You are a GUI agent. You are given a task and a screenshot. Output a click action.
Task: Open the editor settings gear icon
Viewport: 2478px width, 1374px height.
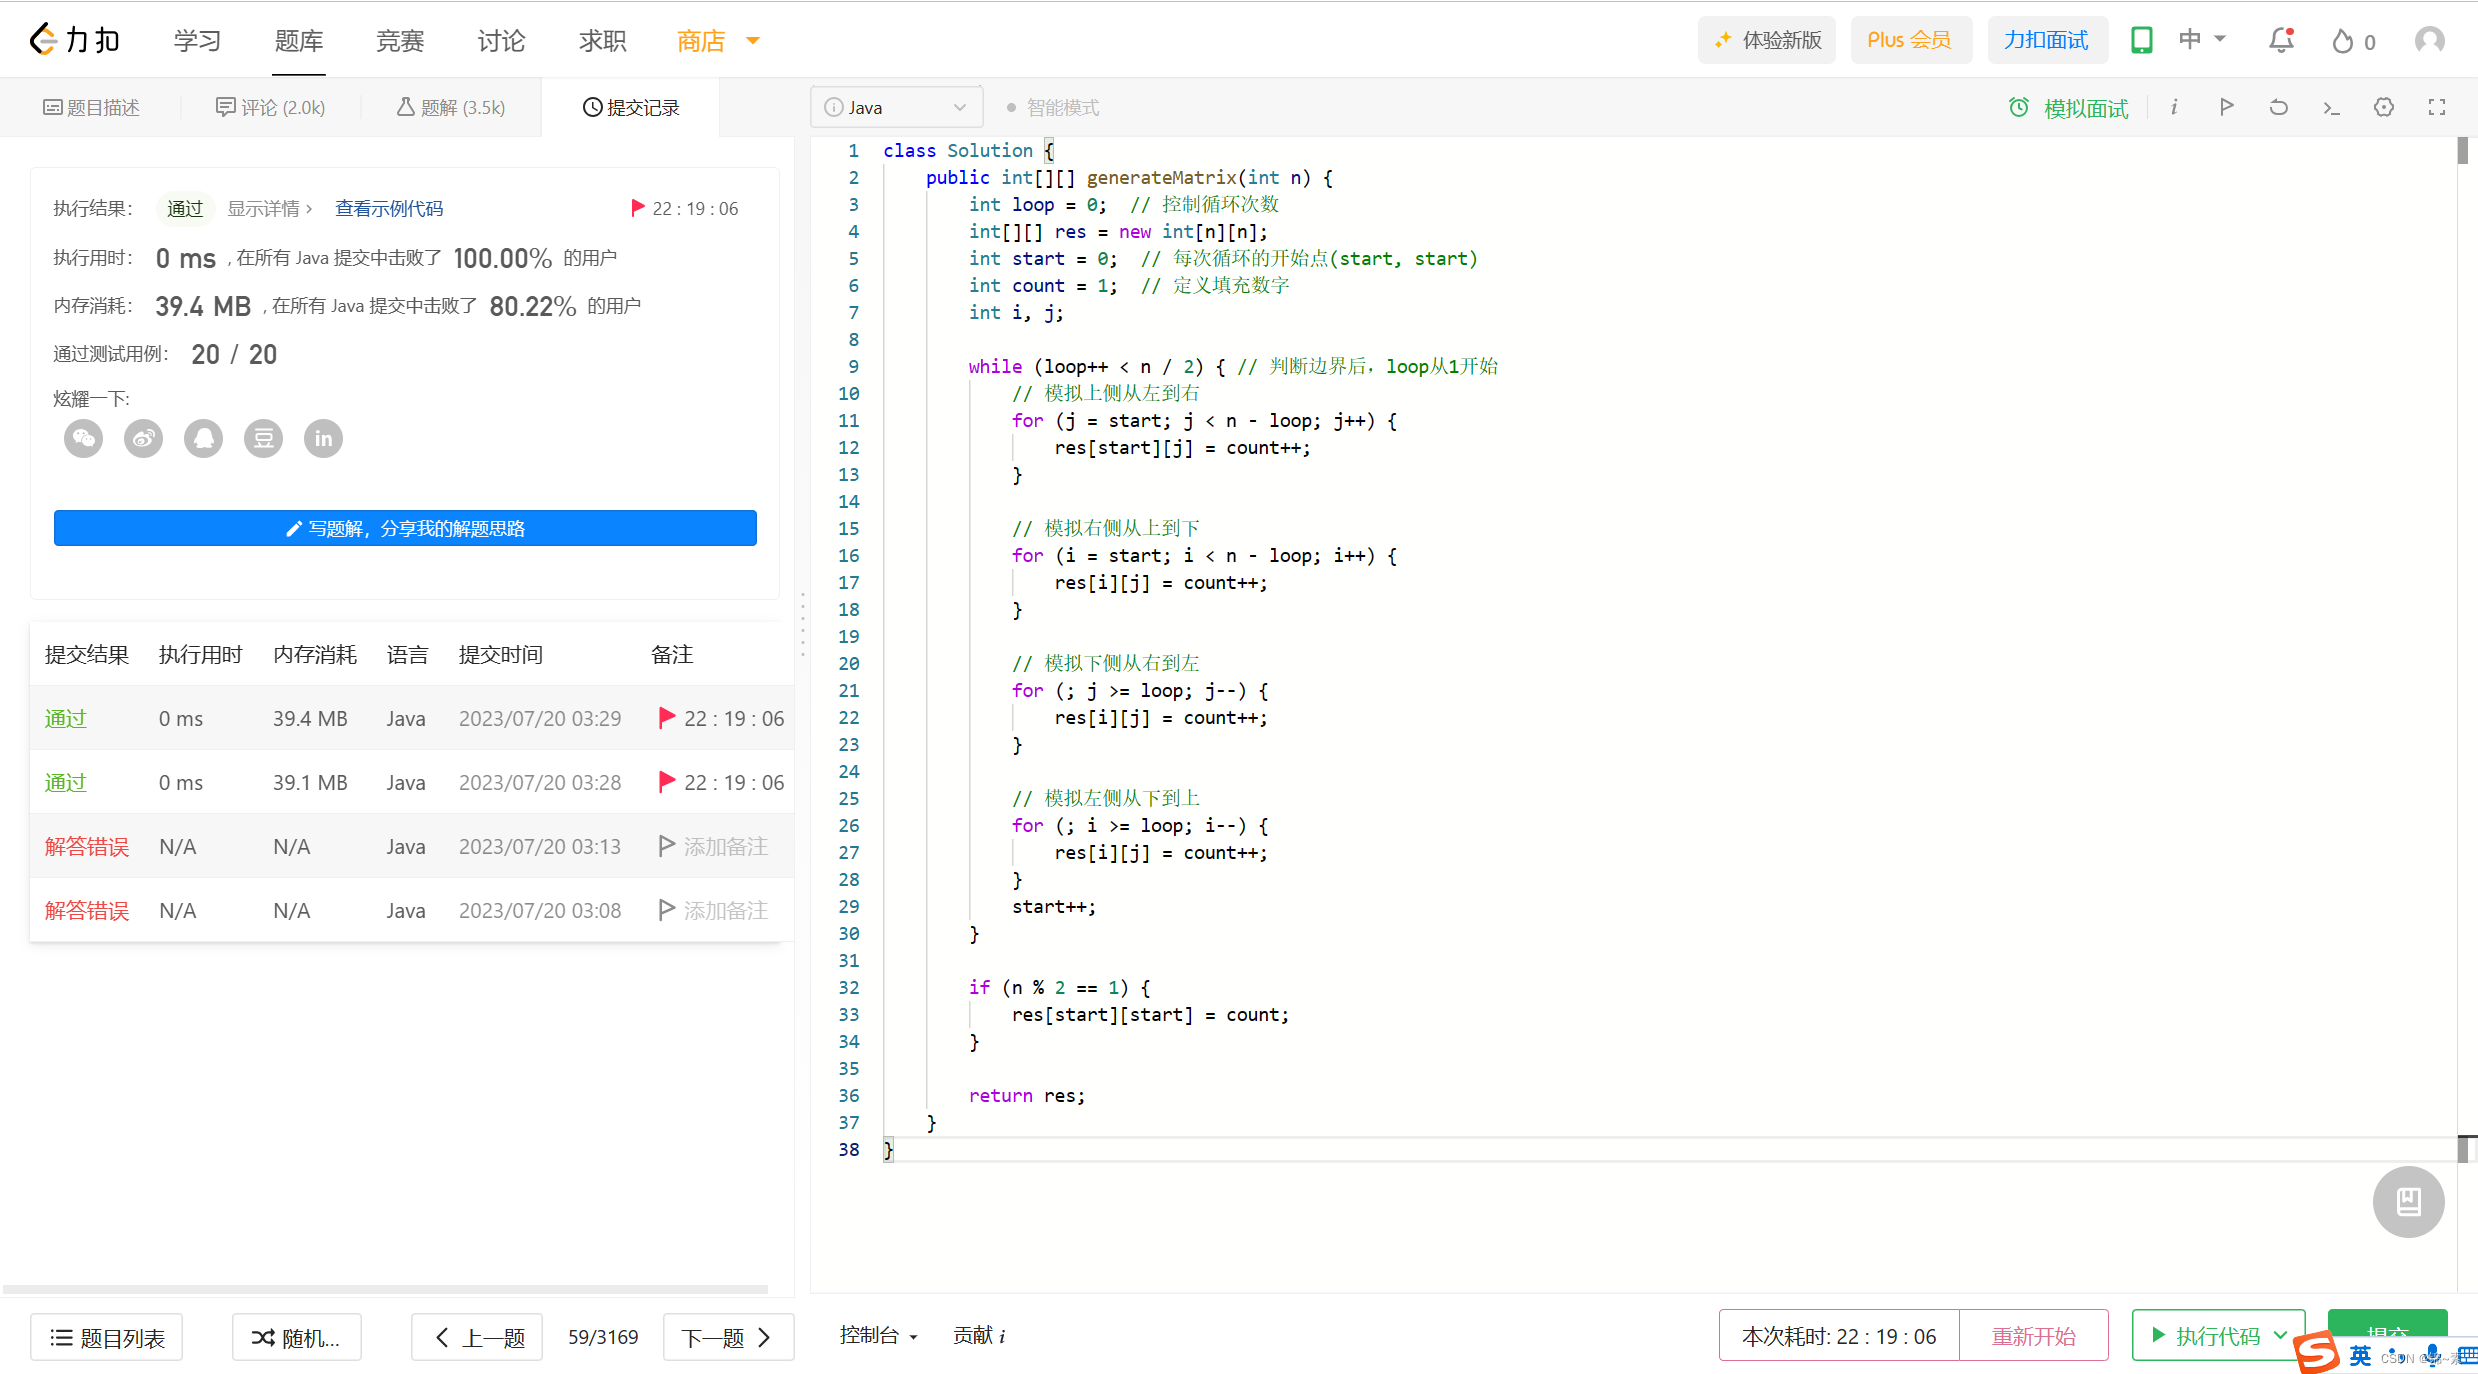tap(2384, 107)
